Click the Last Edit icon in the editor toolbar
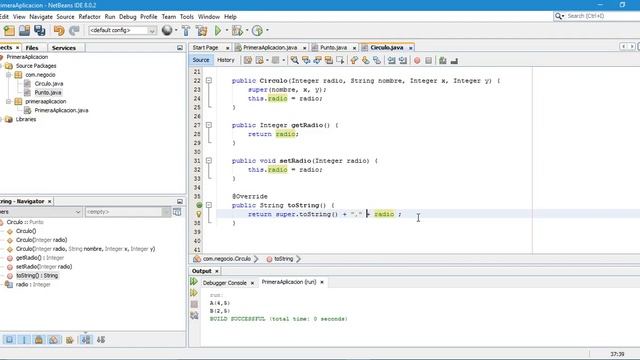Image resolution: width=640 pixels, height=360 pixels. (x=248, y=60)
